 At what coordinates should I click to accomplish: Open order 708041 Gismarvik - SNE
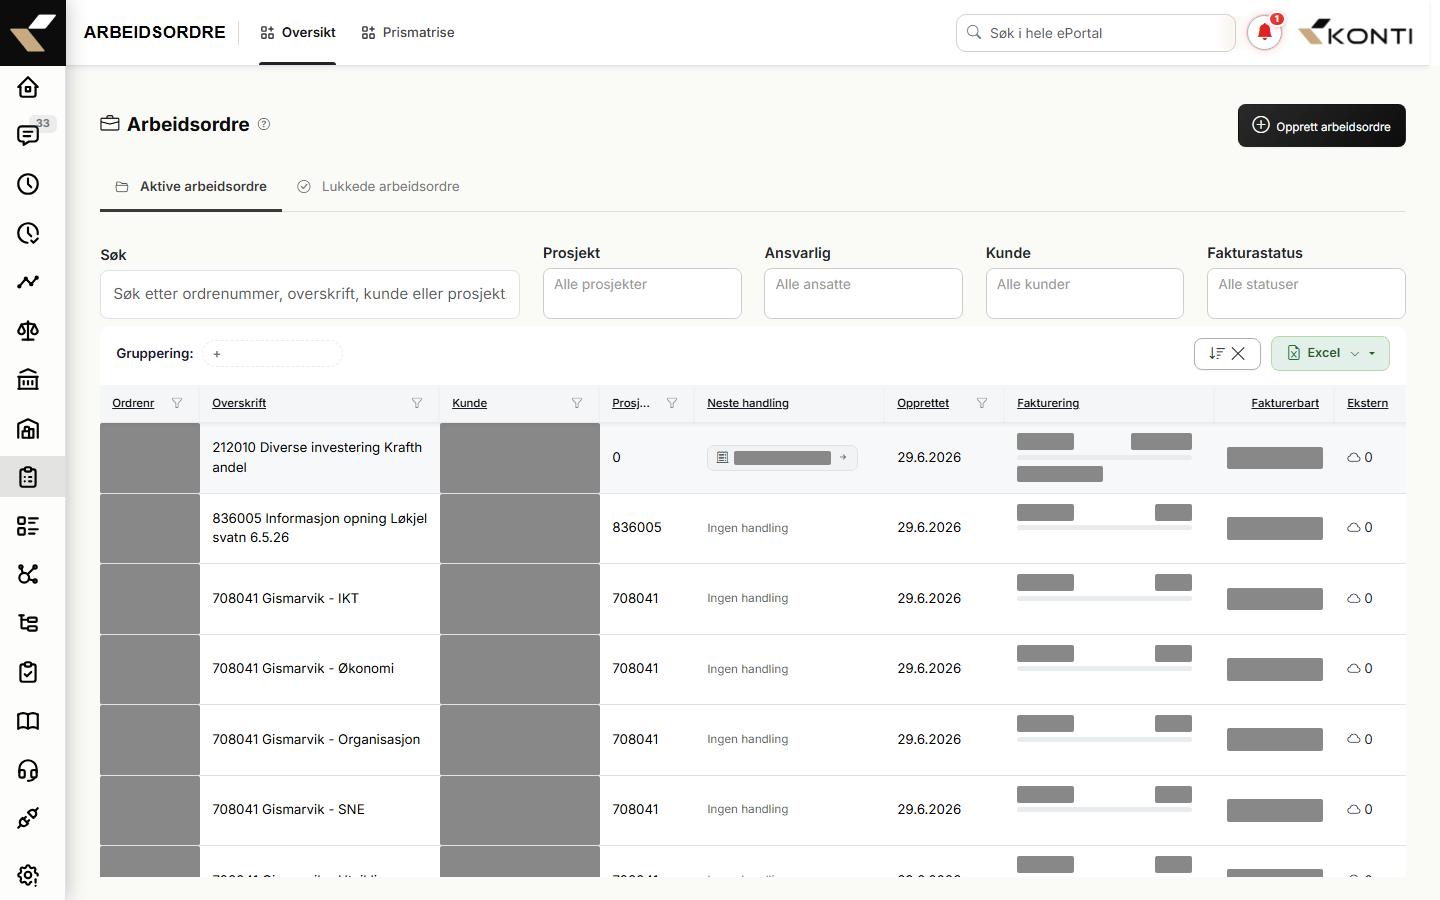tap(288, 809)
